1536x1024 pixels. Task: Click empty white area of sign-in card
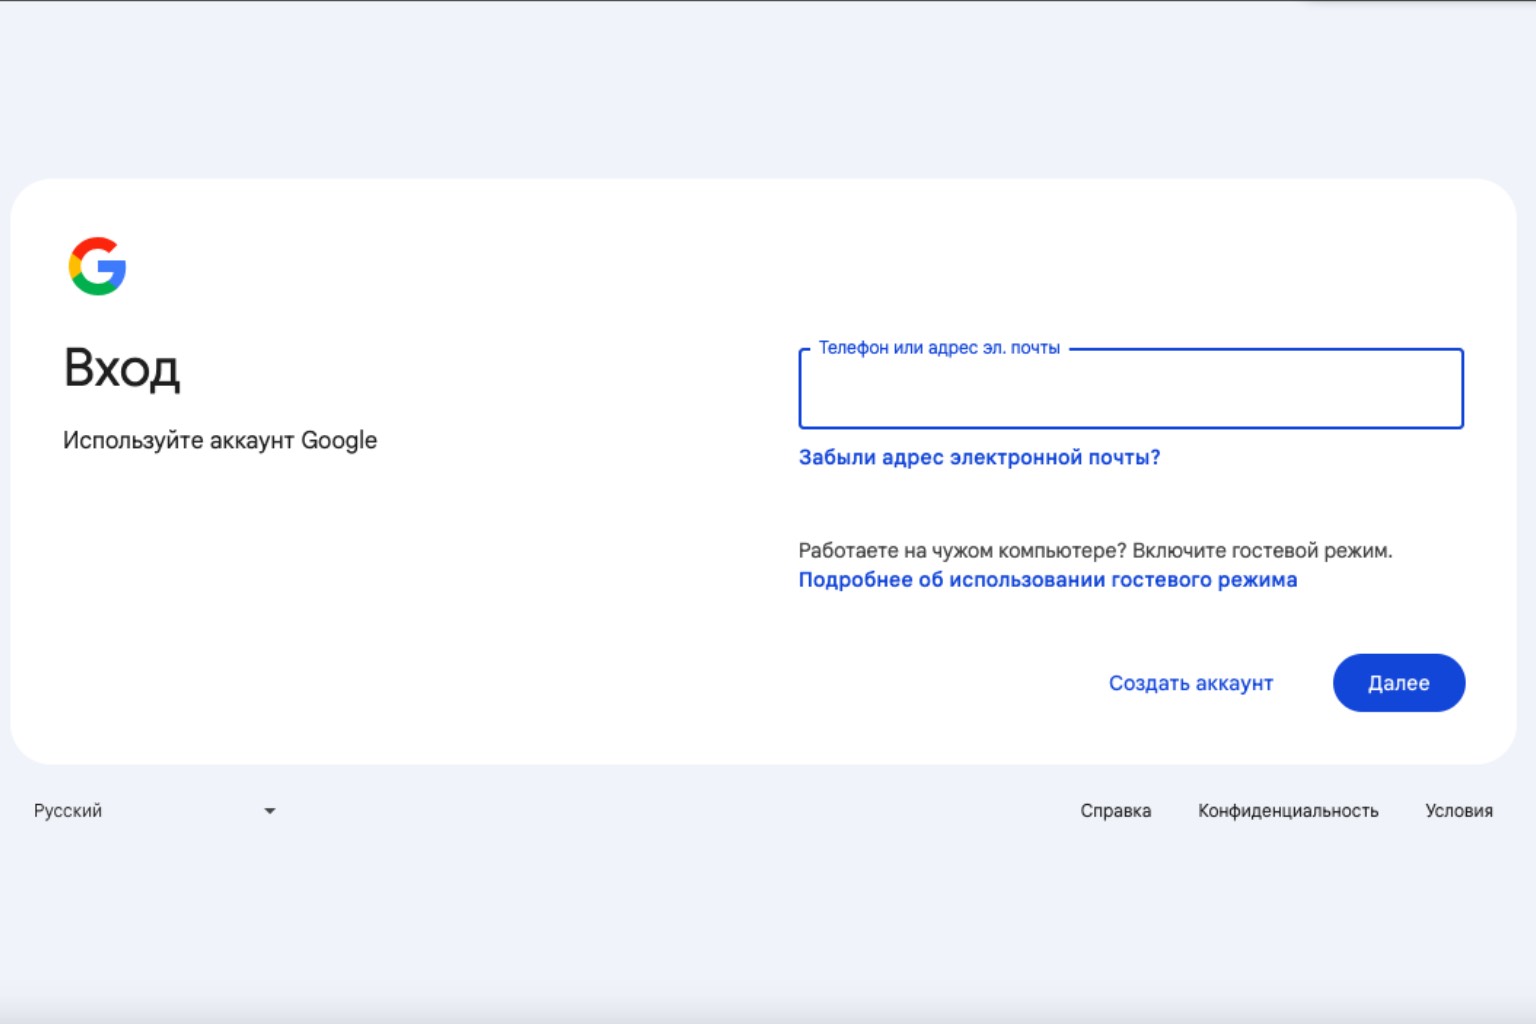coord(400,620)
